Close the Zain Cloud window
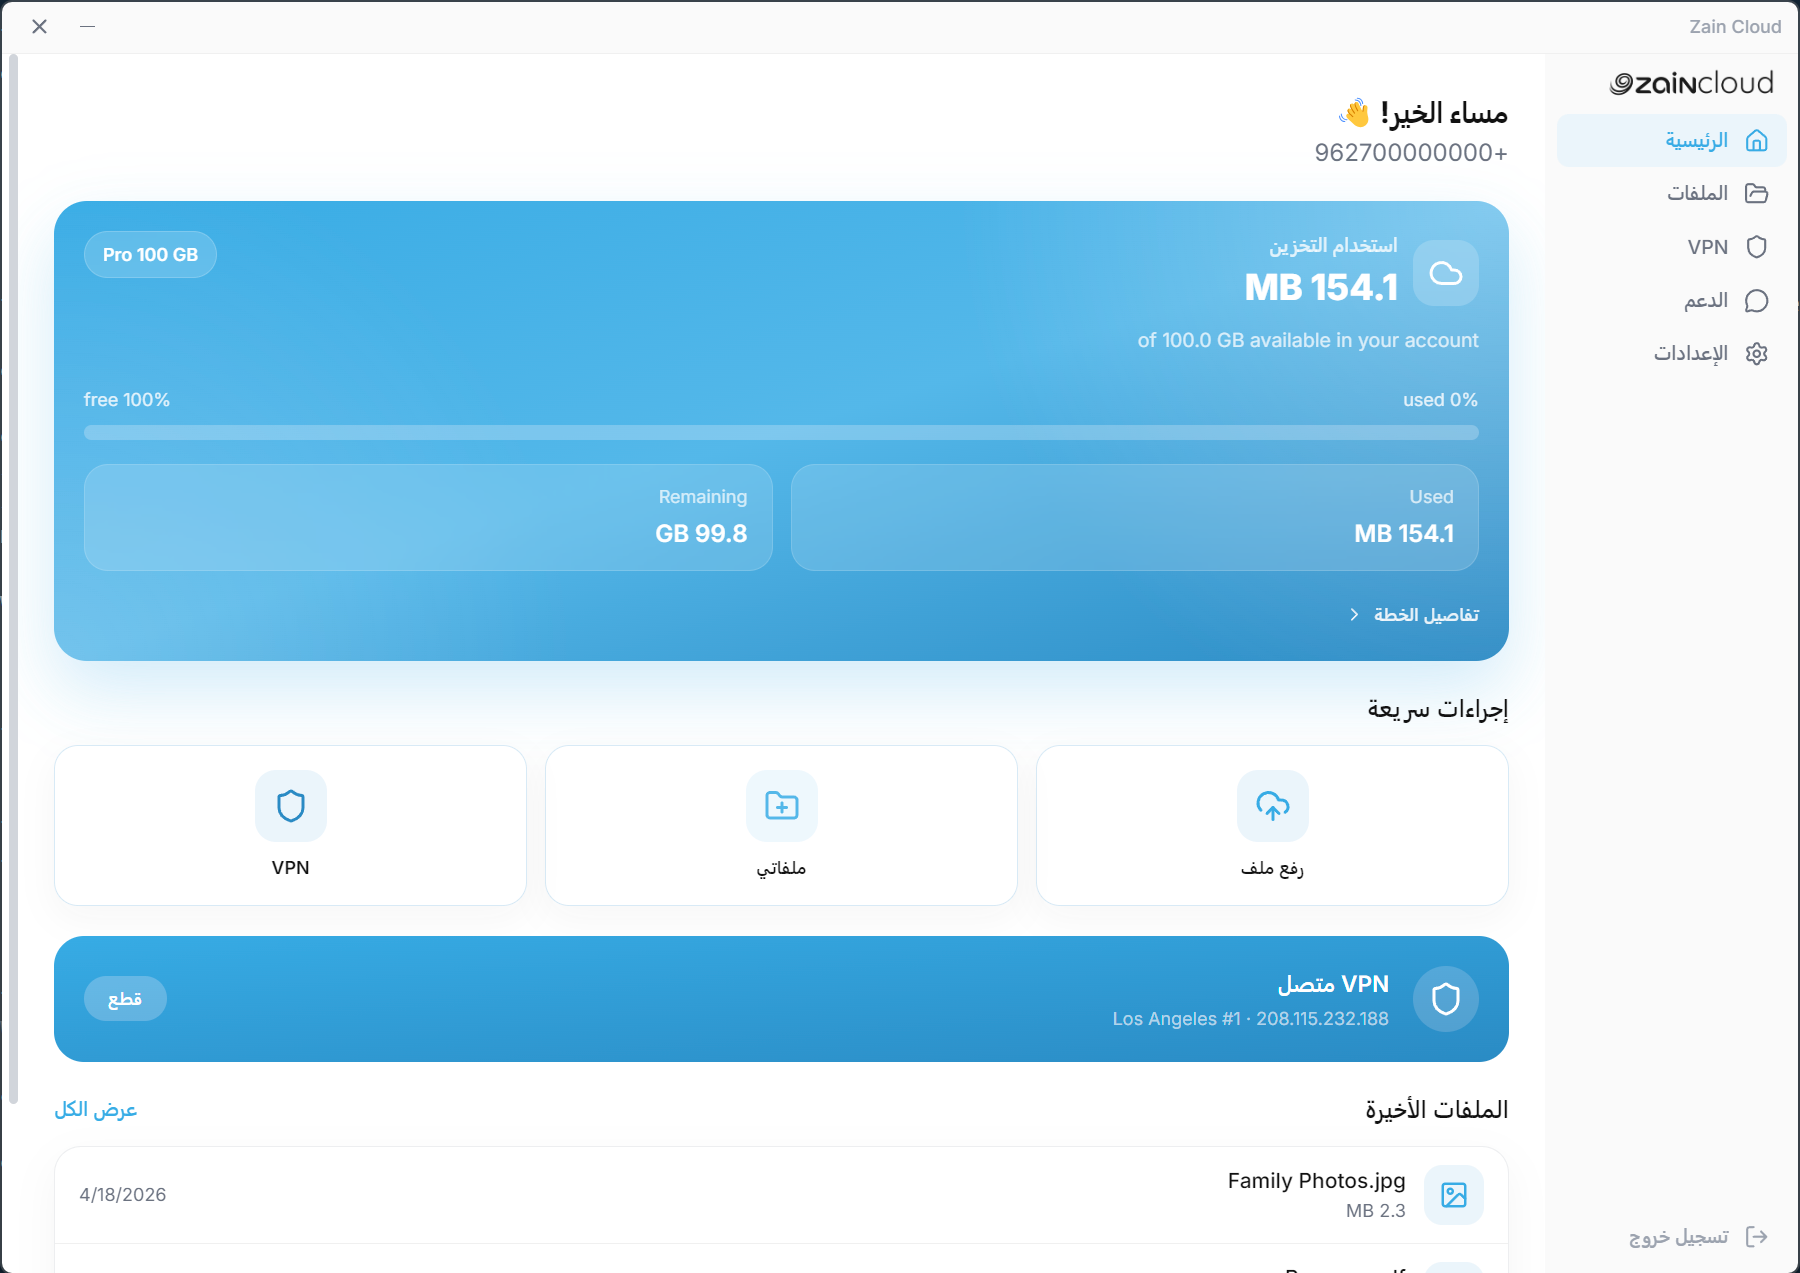Image resolution: width=1800 pixels, height=1273 pixels. [x=39, y=27]
